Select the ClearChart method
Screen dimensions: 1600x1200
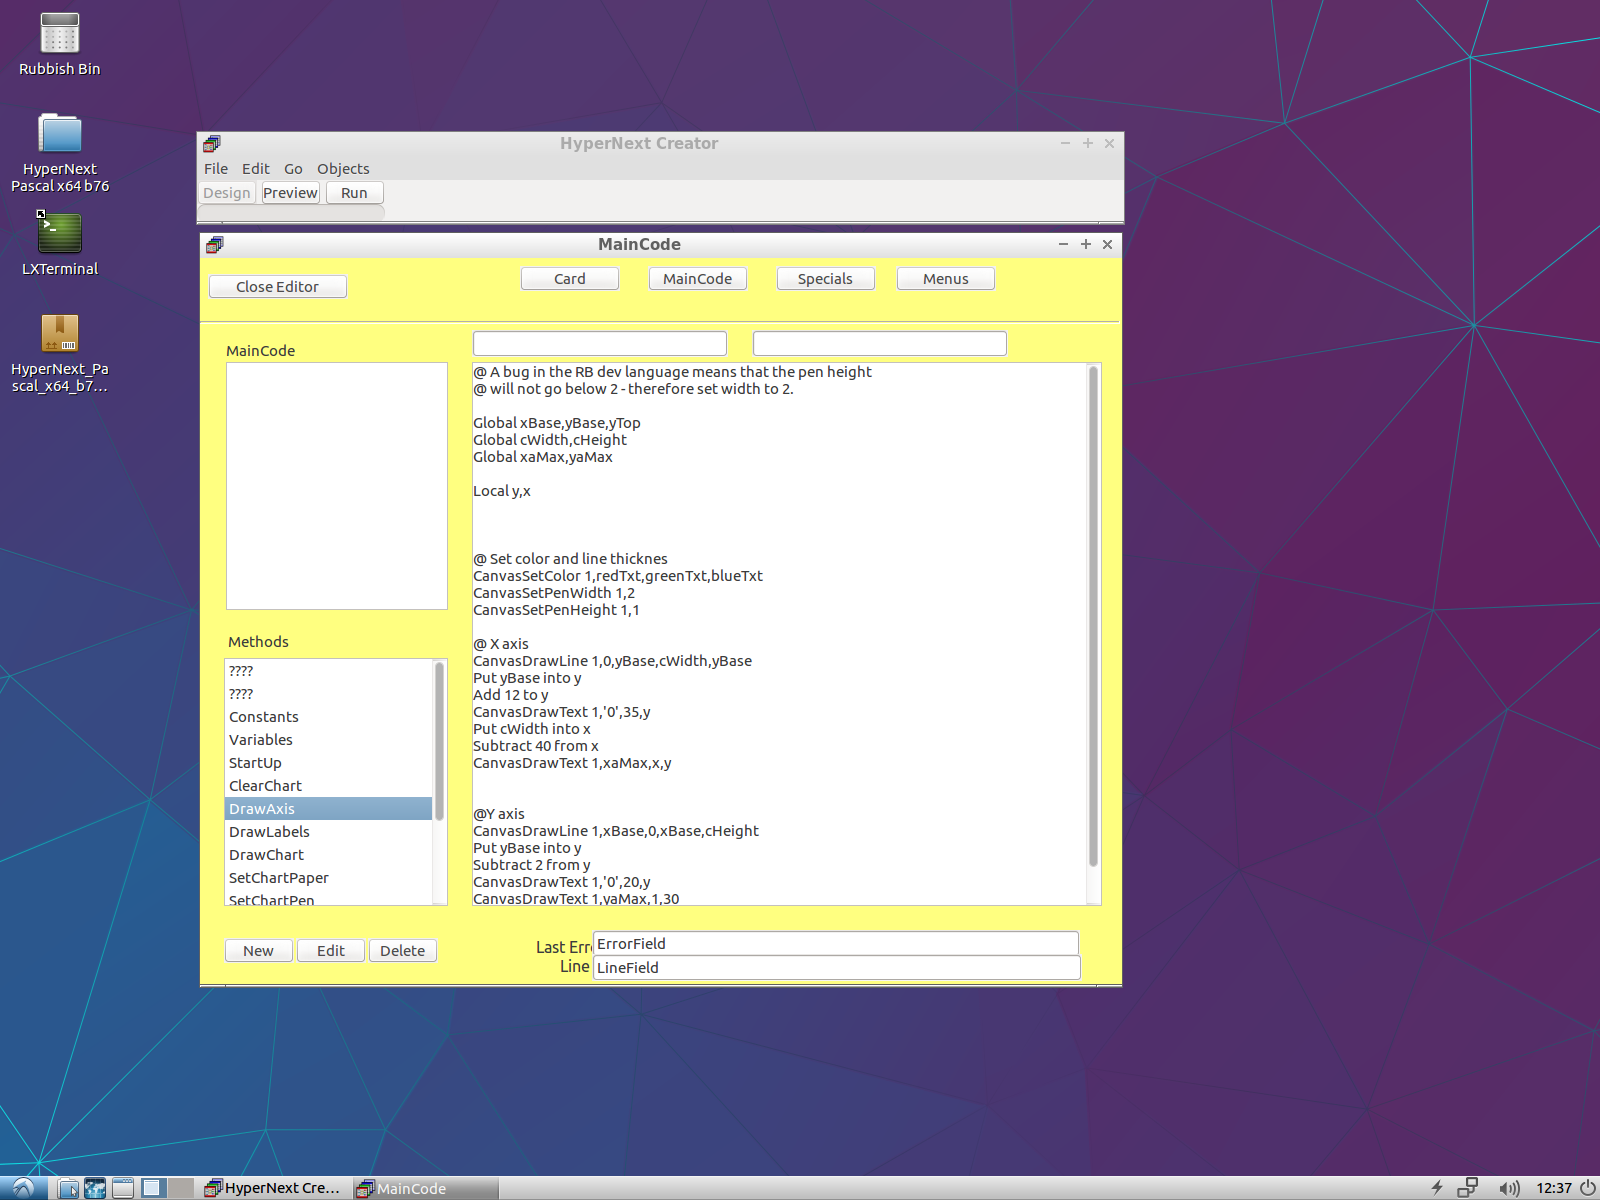coord(265,786)
